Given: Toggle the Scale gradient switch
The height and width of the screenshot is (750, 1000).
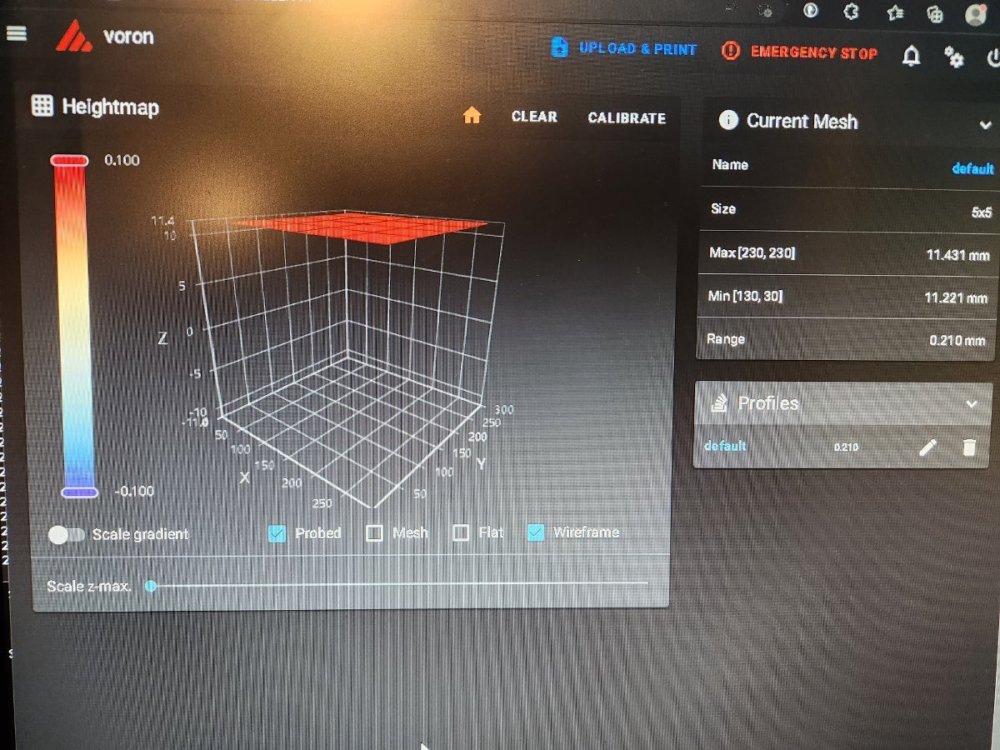Looking at the screenshot, I should (x=67, y=535).
